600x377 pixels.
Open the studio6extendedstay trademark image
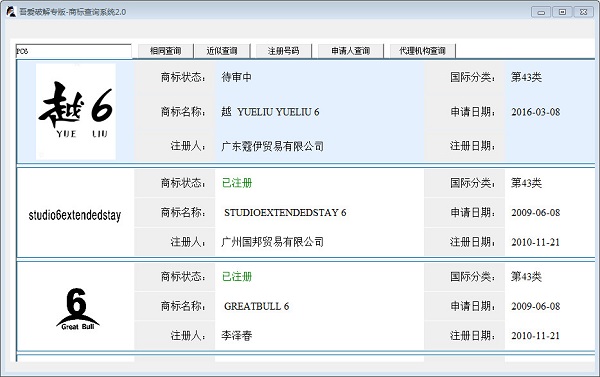75,215
